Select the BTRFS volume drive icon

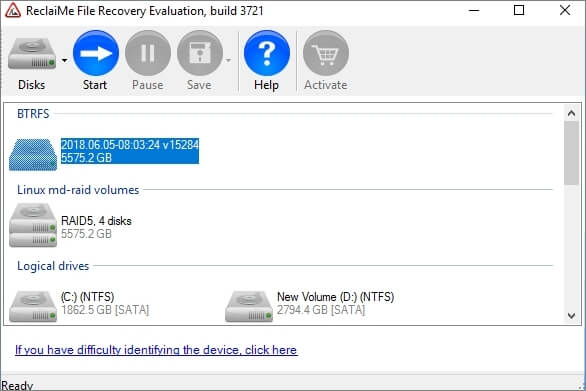(33, 154)
